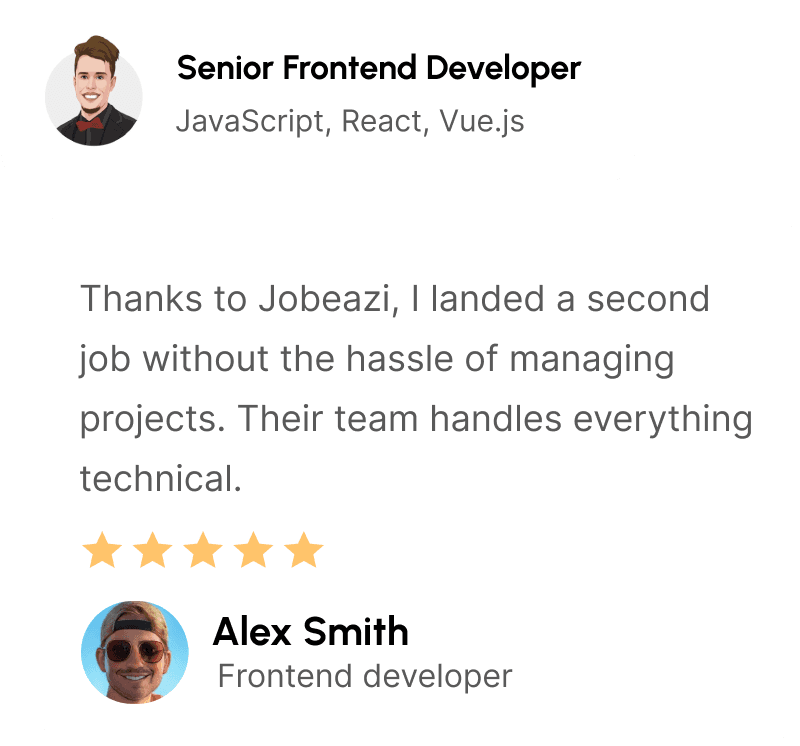Click the word 'Vue.js' in skills
The height and width of the screenshot is (746, 800).
click(482, 122)
